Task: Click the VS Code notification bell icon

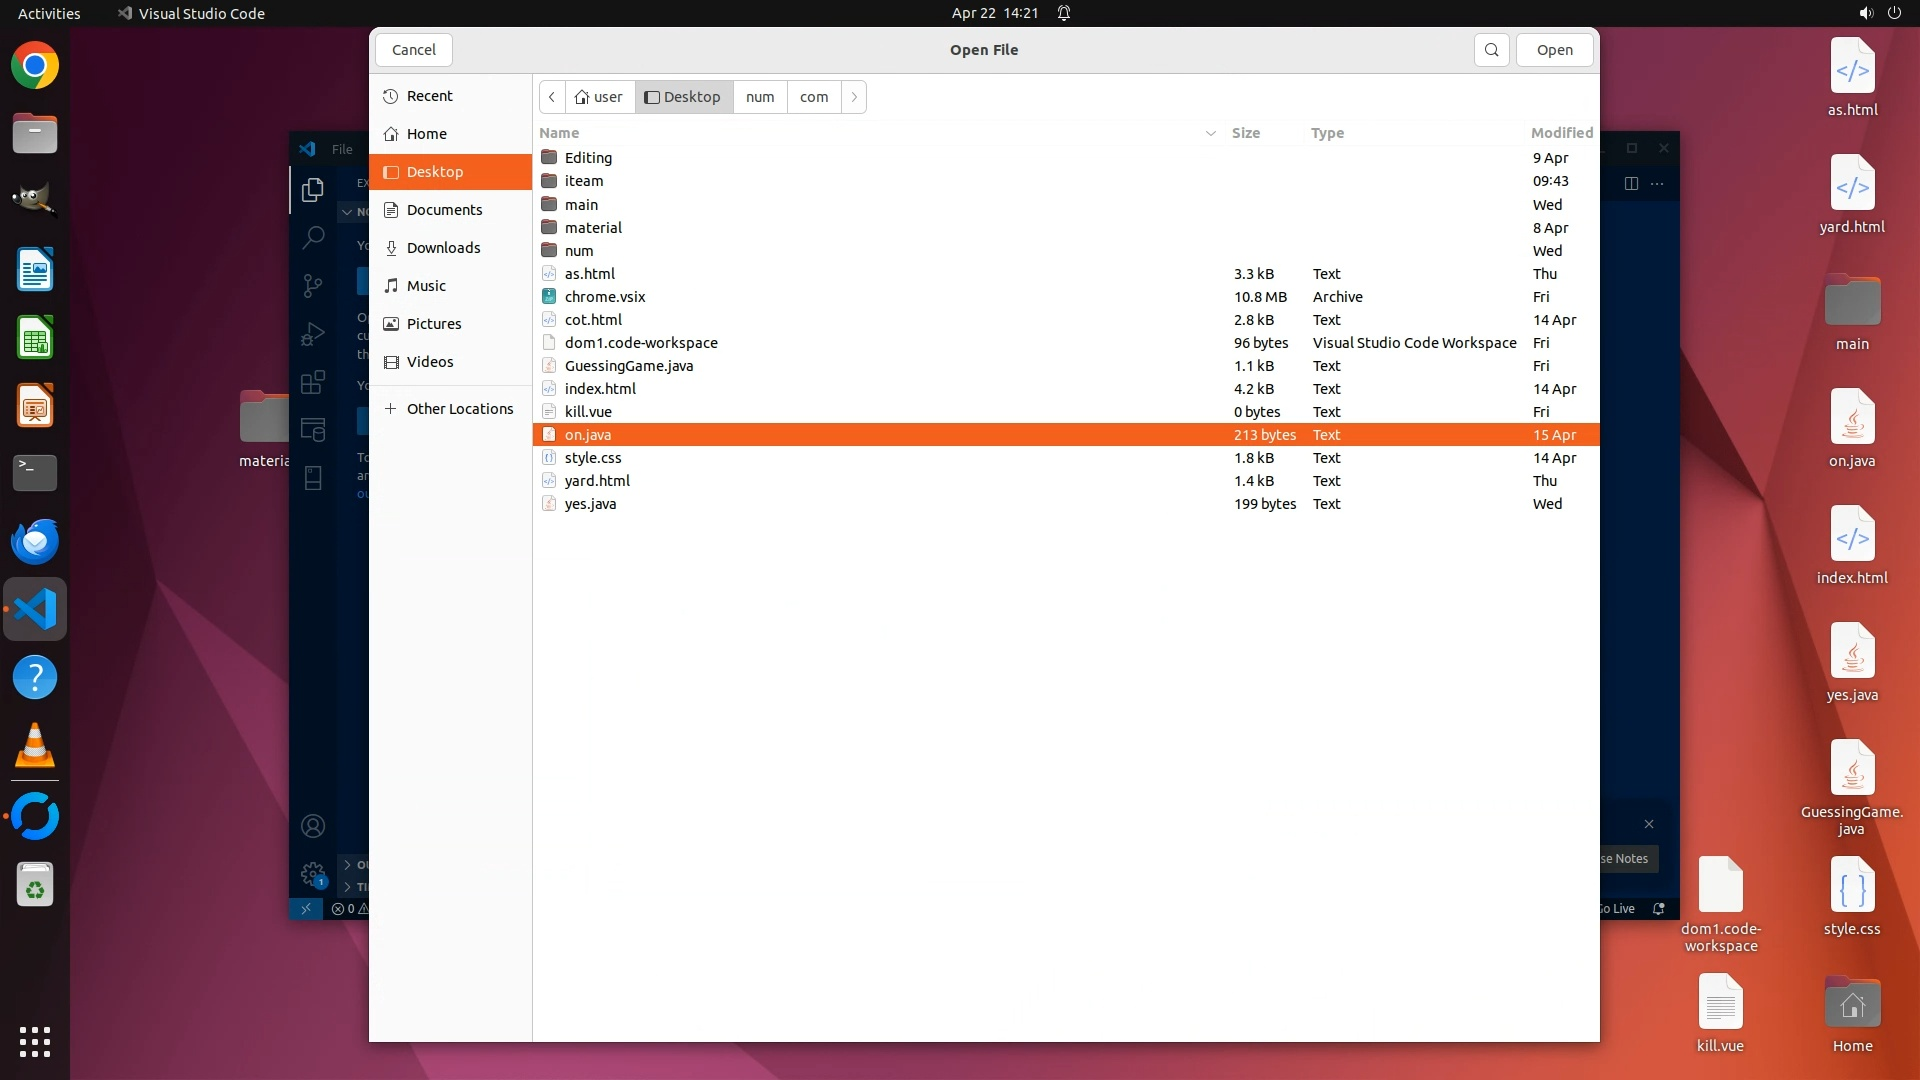Action: coord(1658,909)
